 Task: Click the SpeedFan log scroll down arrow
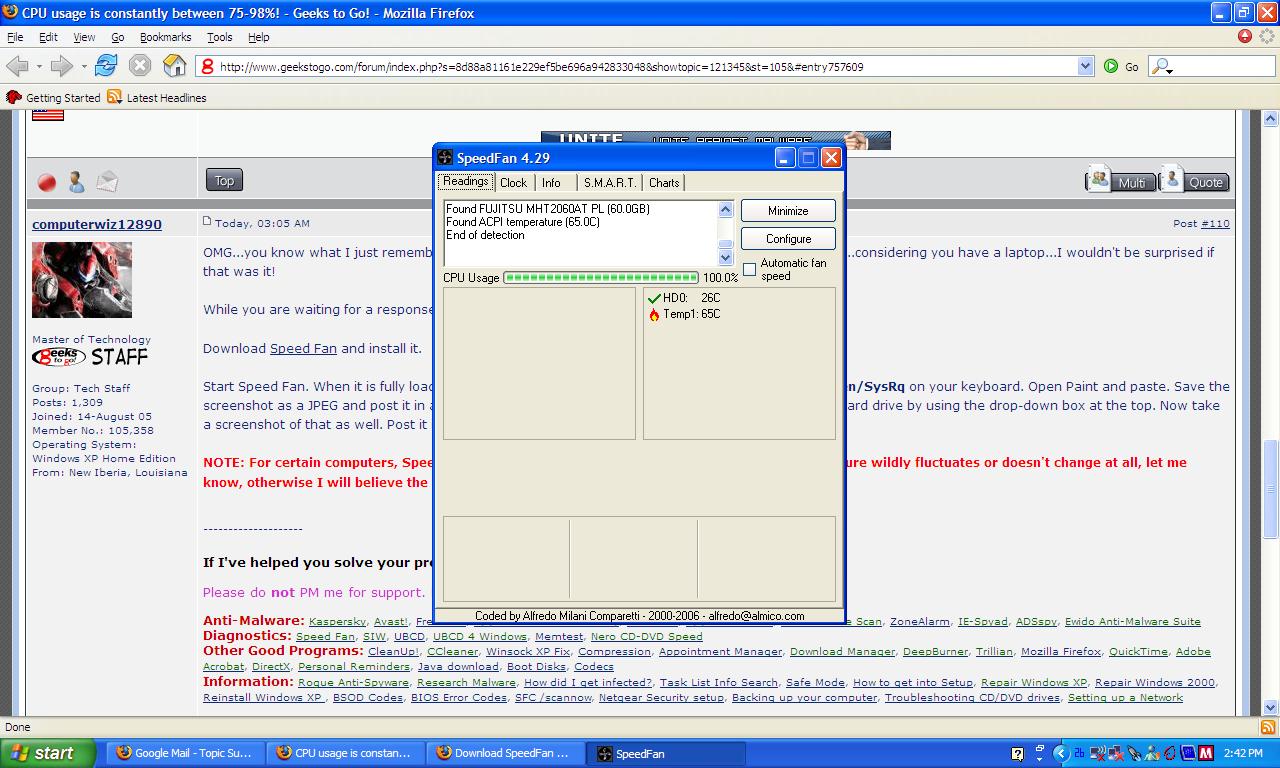click(x=726, y=257)
